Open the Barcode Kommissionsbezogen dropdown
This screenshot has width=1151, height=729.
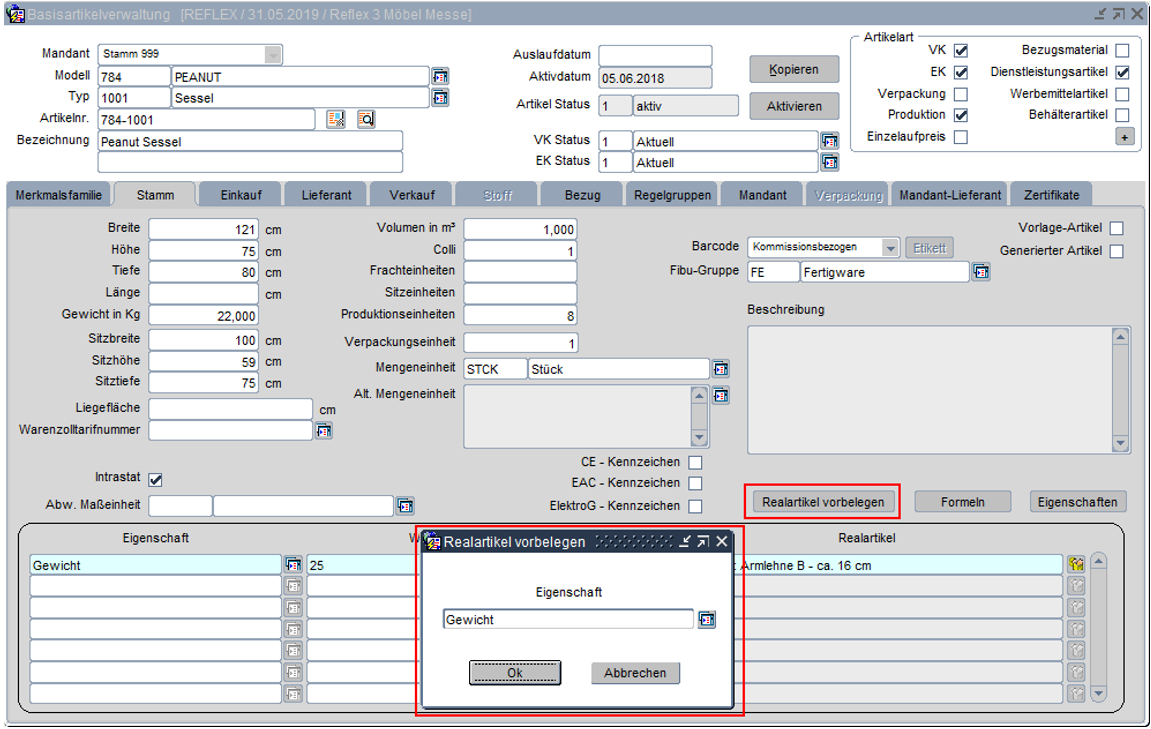[x=890, y=248]
